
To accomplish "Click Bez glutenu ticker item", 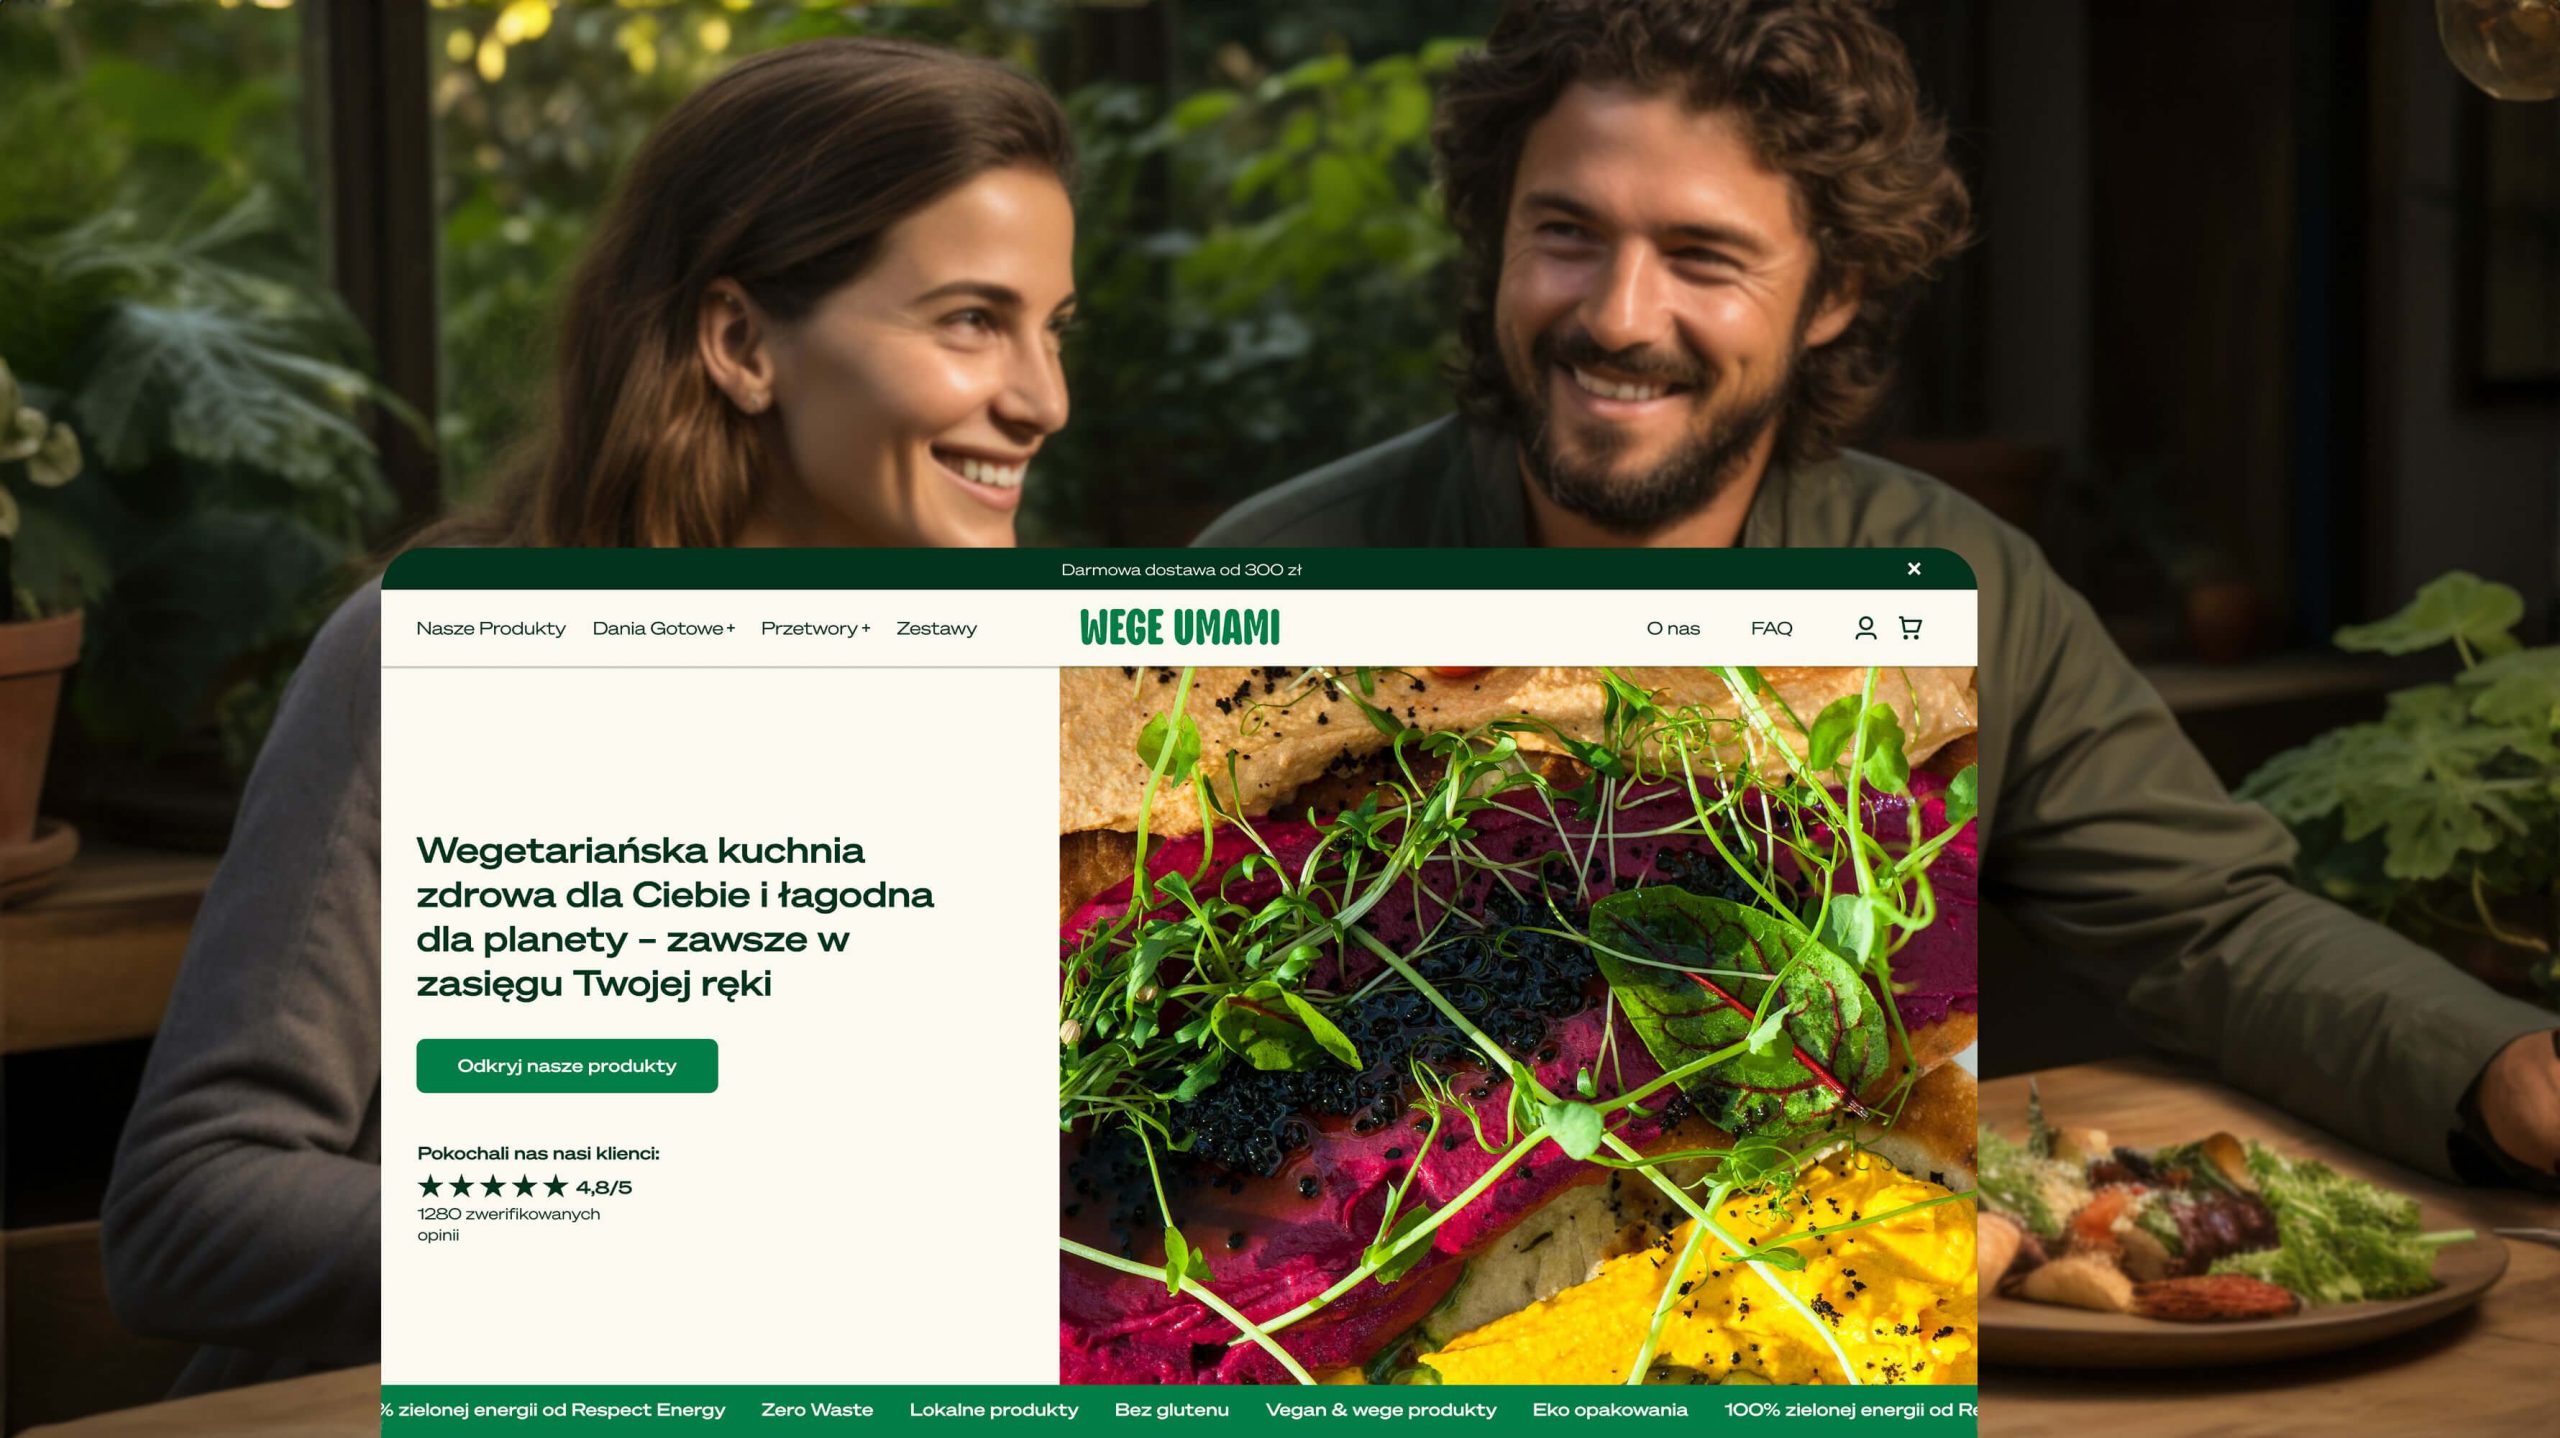I will [1172, 1410].
